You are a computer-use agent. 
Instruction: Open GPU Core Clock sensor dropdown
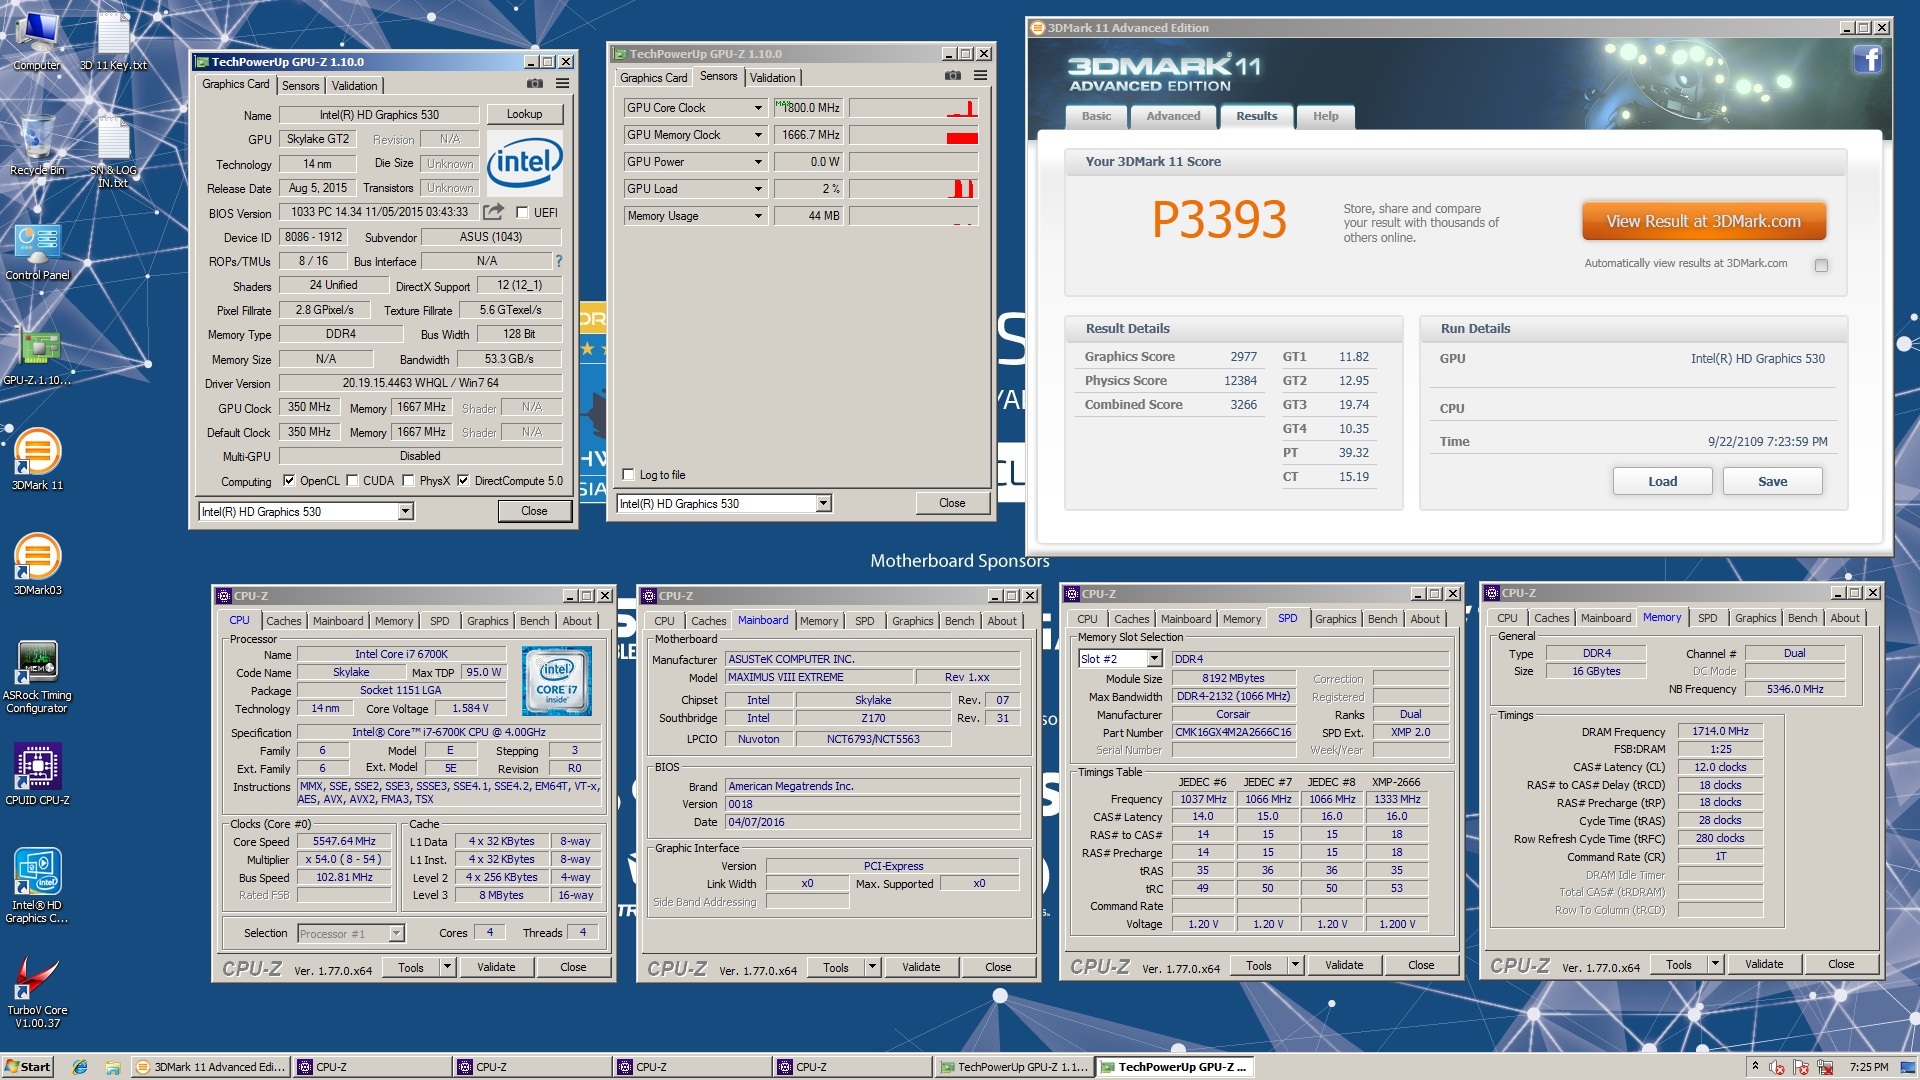758,108
